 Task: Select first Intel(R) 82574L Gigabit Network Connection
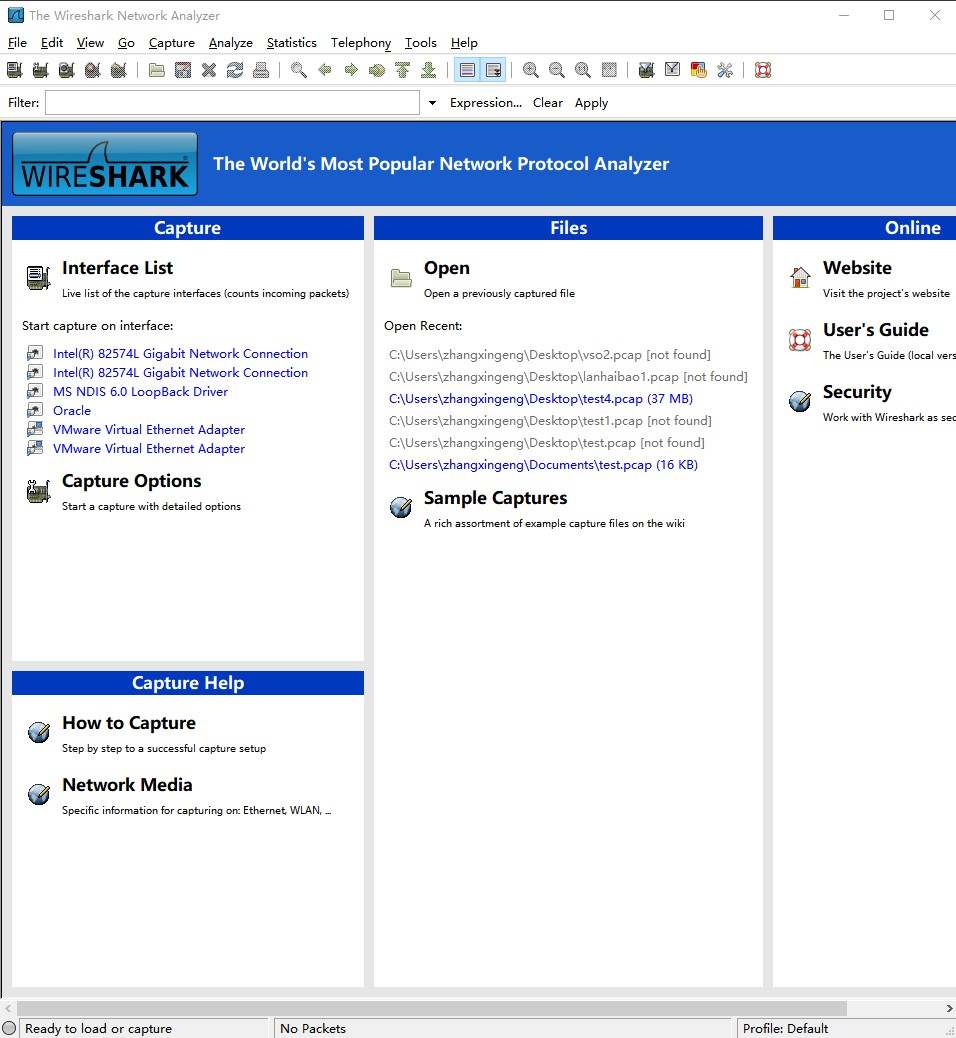[180, 354]
